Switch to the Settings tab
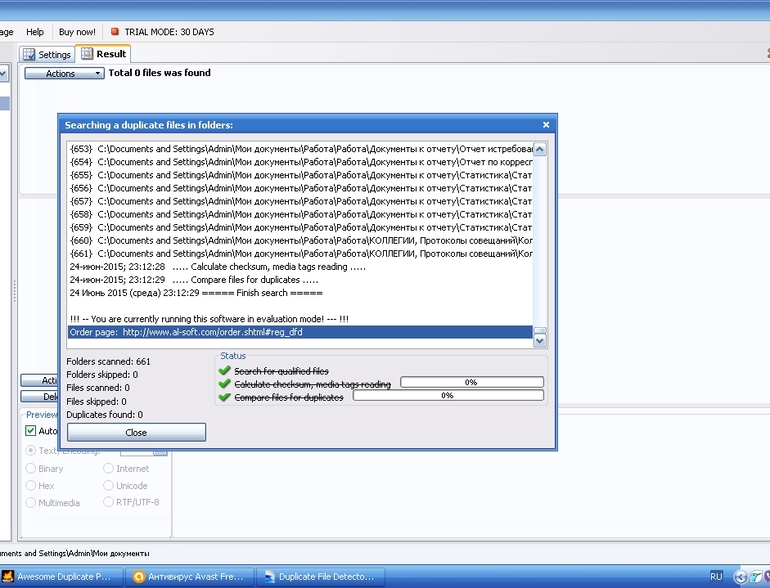The height and width of the screenshot is (588, 770). tap(47, 54)
